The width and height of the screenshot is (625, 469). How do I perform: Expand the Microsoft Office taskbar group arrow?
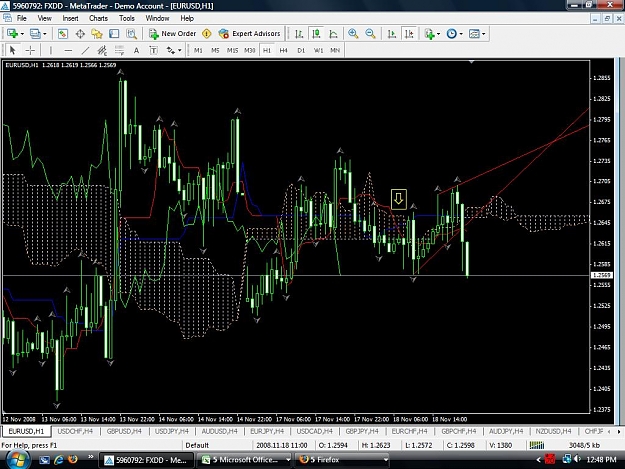click(288, 460)
